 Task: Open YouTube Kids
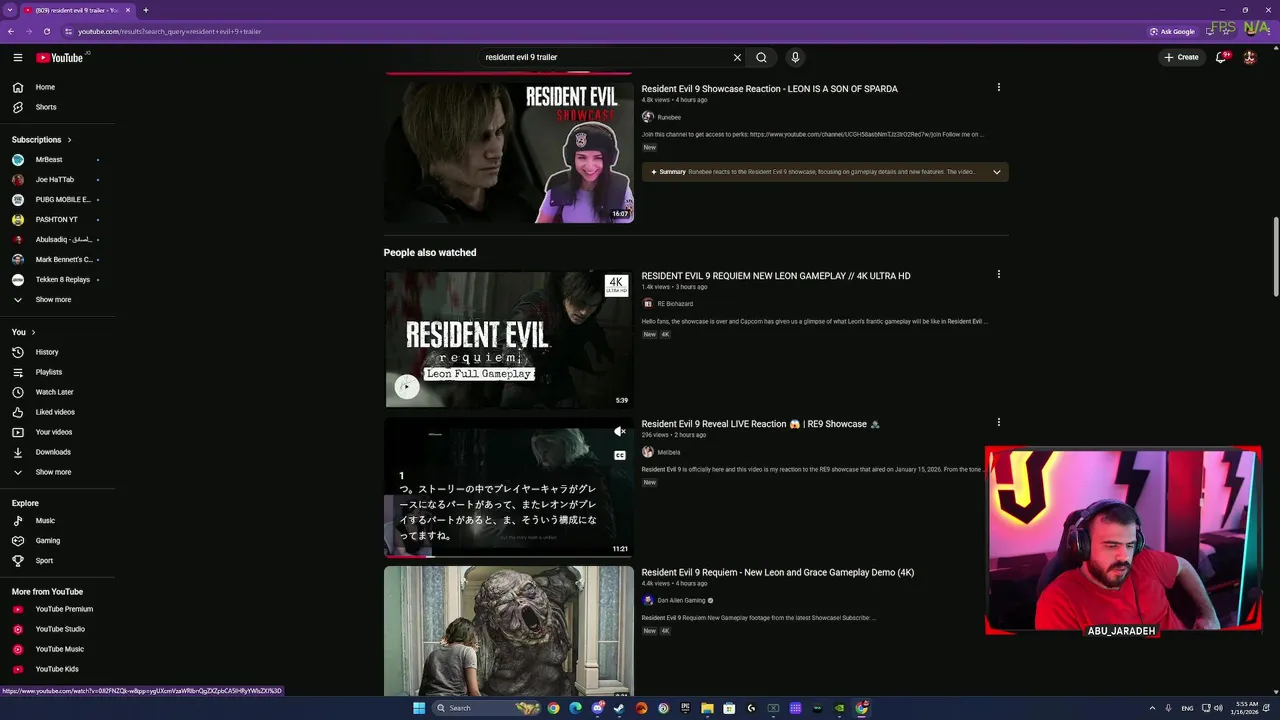57,669
